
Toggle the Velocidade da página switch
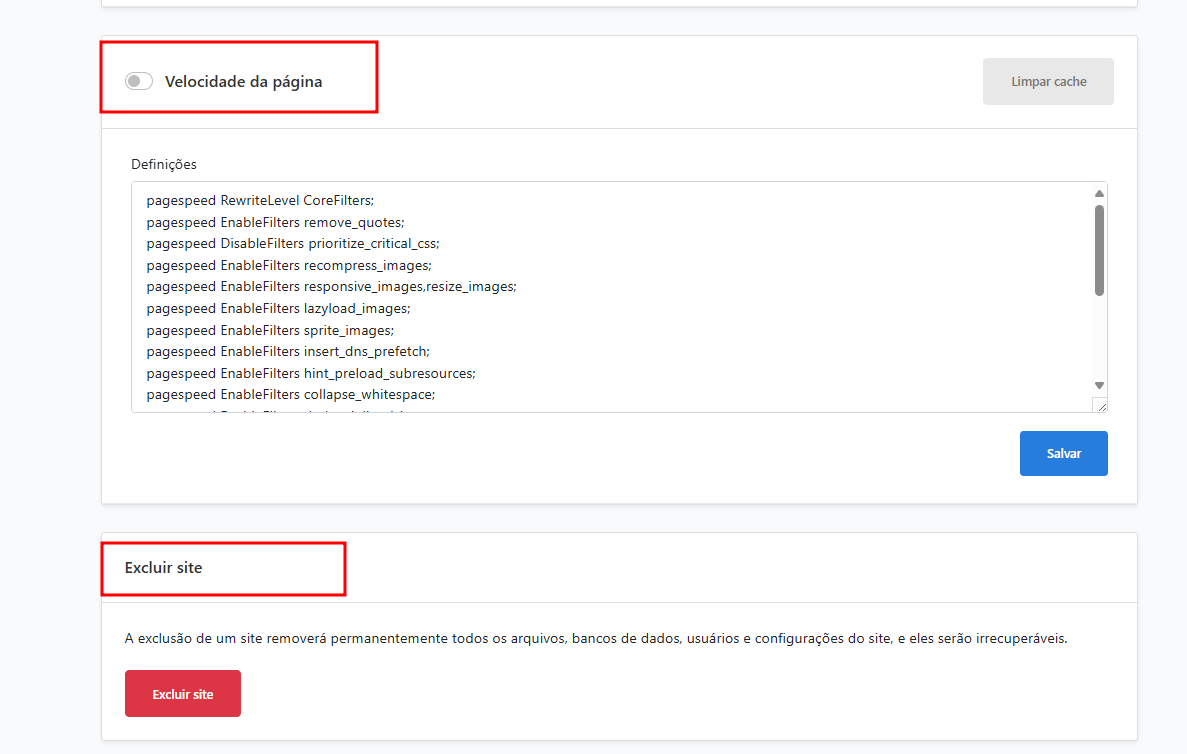(139, 81)
